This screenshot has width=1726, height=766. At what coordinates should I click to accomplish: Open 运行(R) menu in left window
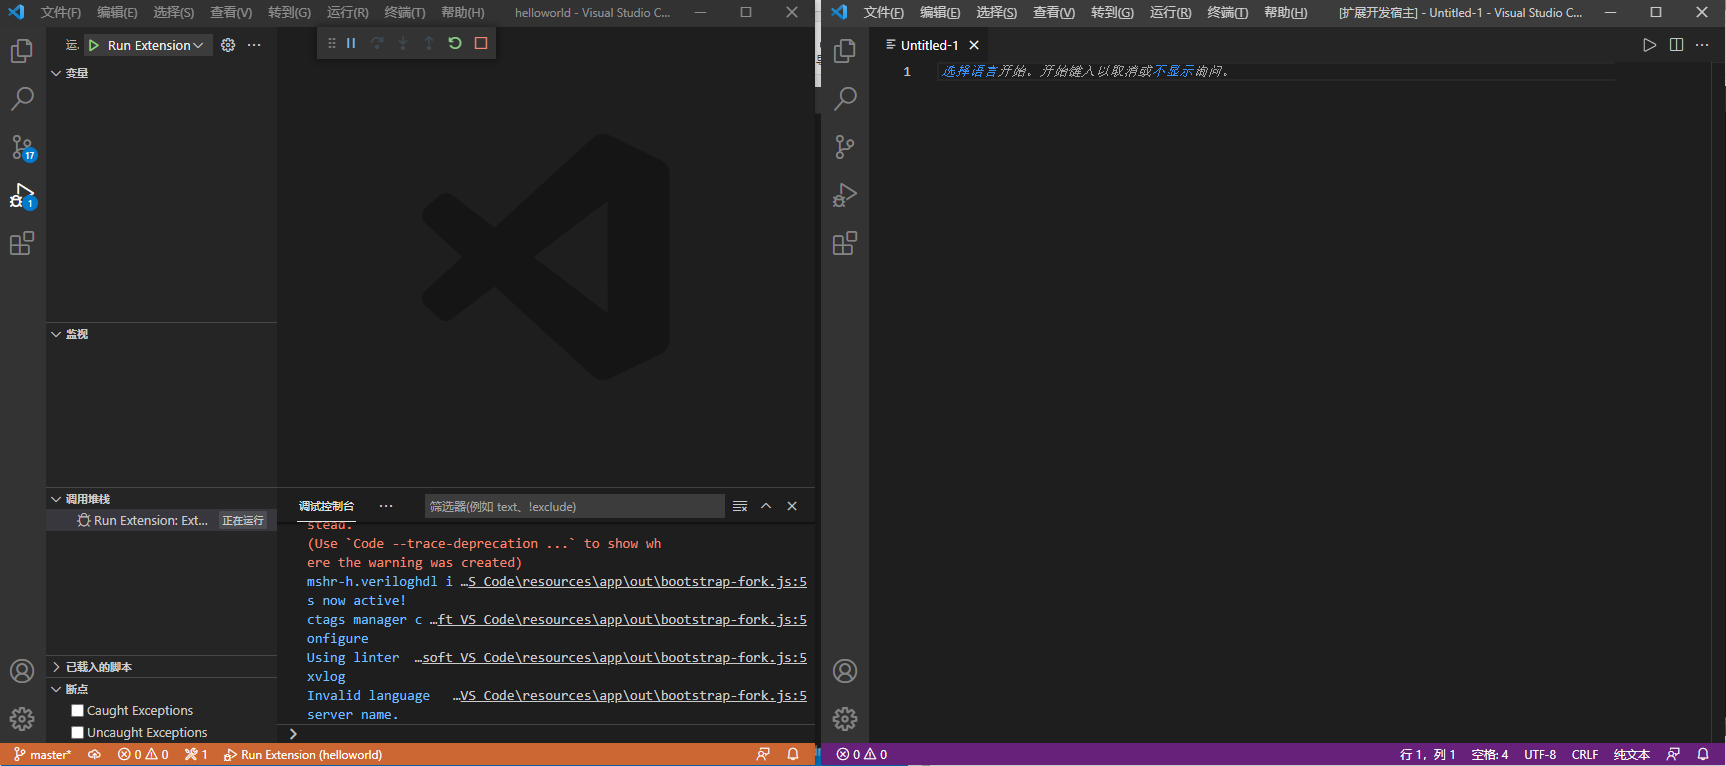tap(348, 13)
